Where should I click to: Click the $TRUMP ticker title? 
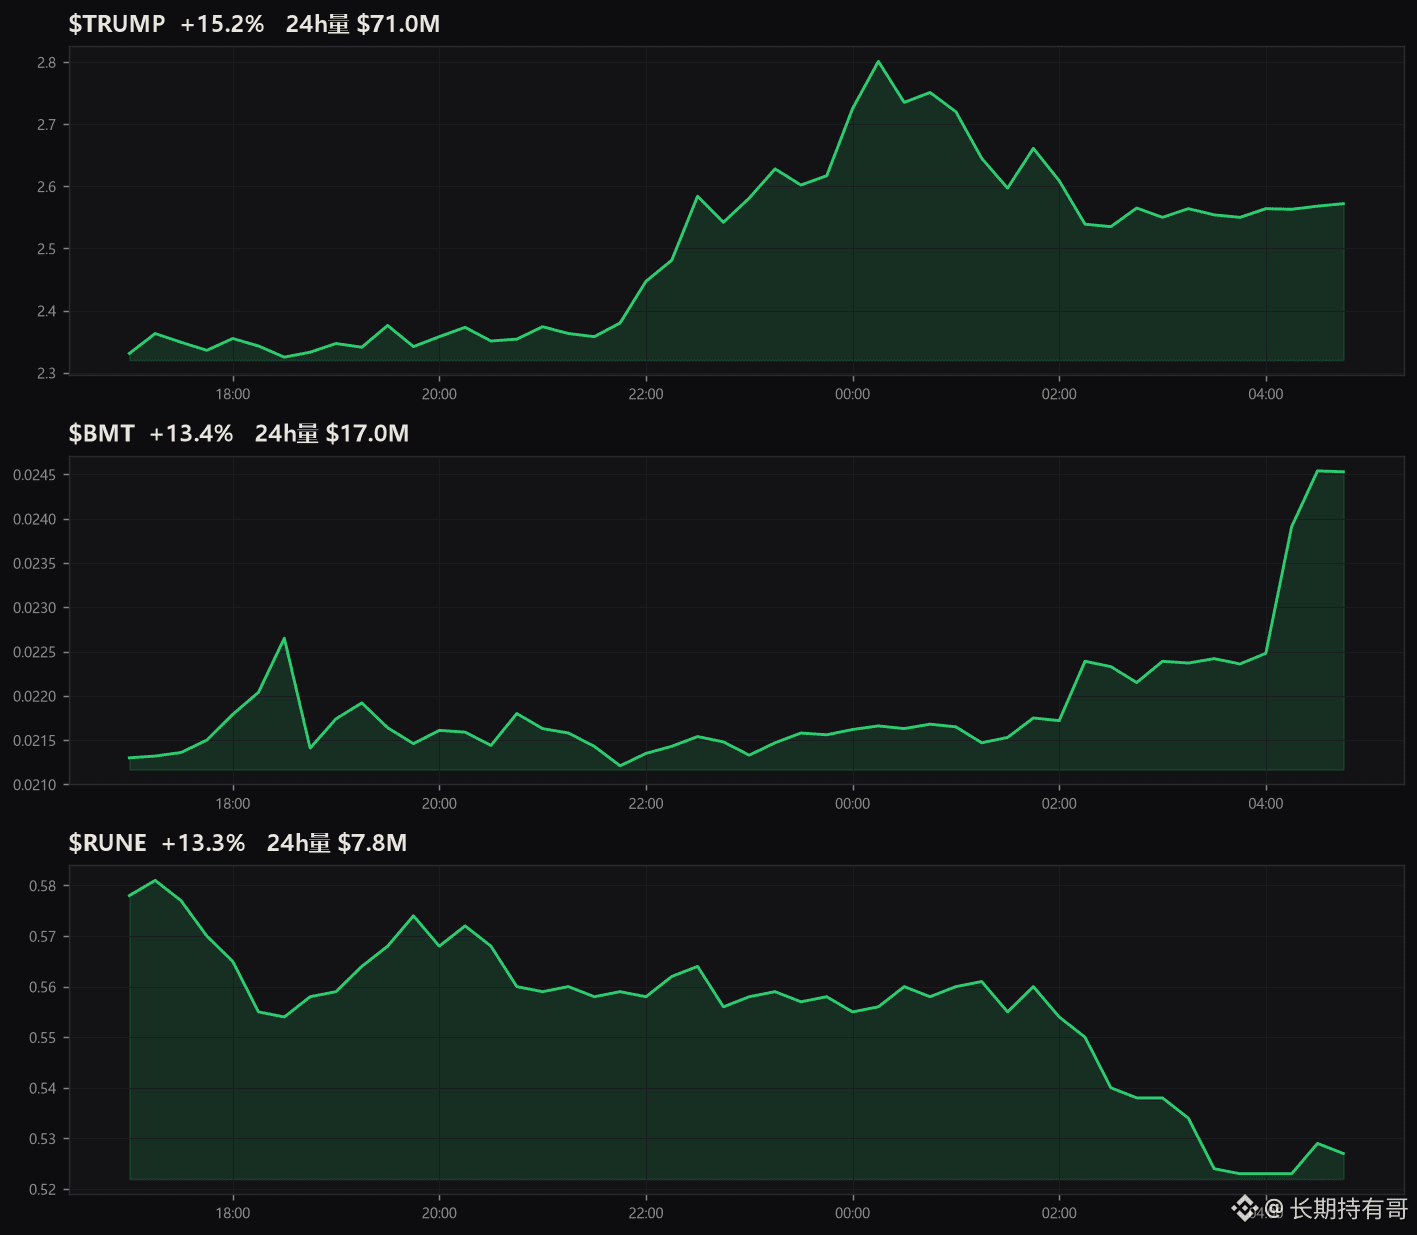(x=117, y=24)
